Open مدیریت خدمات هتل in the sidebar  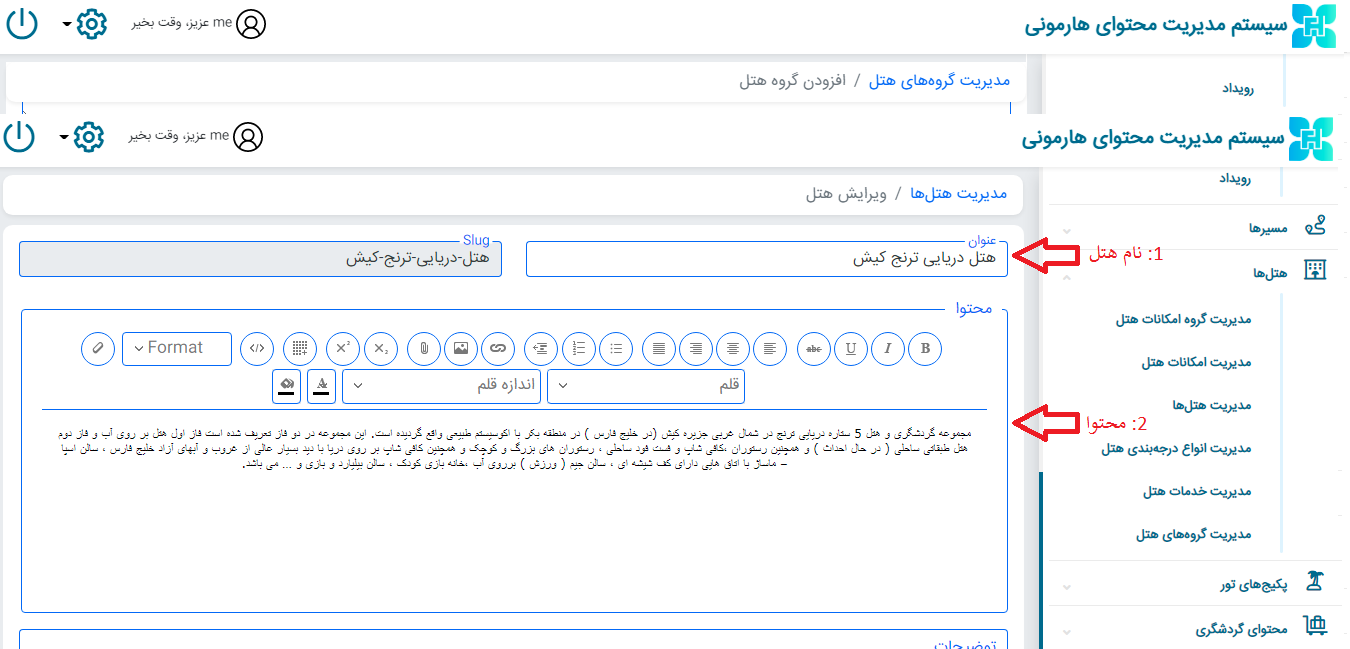pos(1196,491)
